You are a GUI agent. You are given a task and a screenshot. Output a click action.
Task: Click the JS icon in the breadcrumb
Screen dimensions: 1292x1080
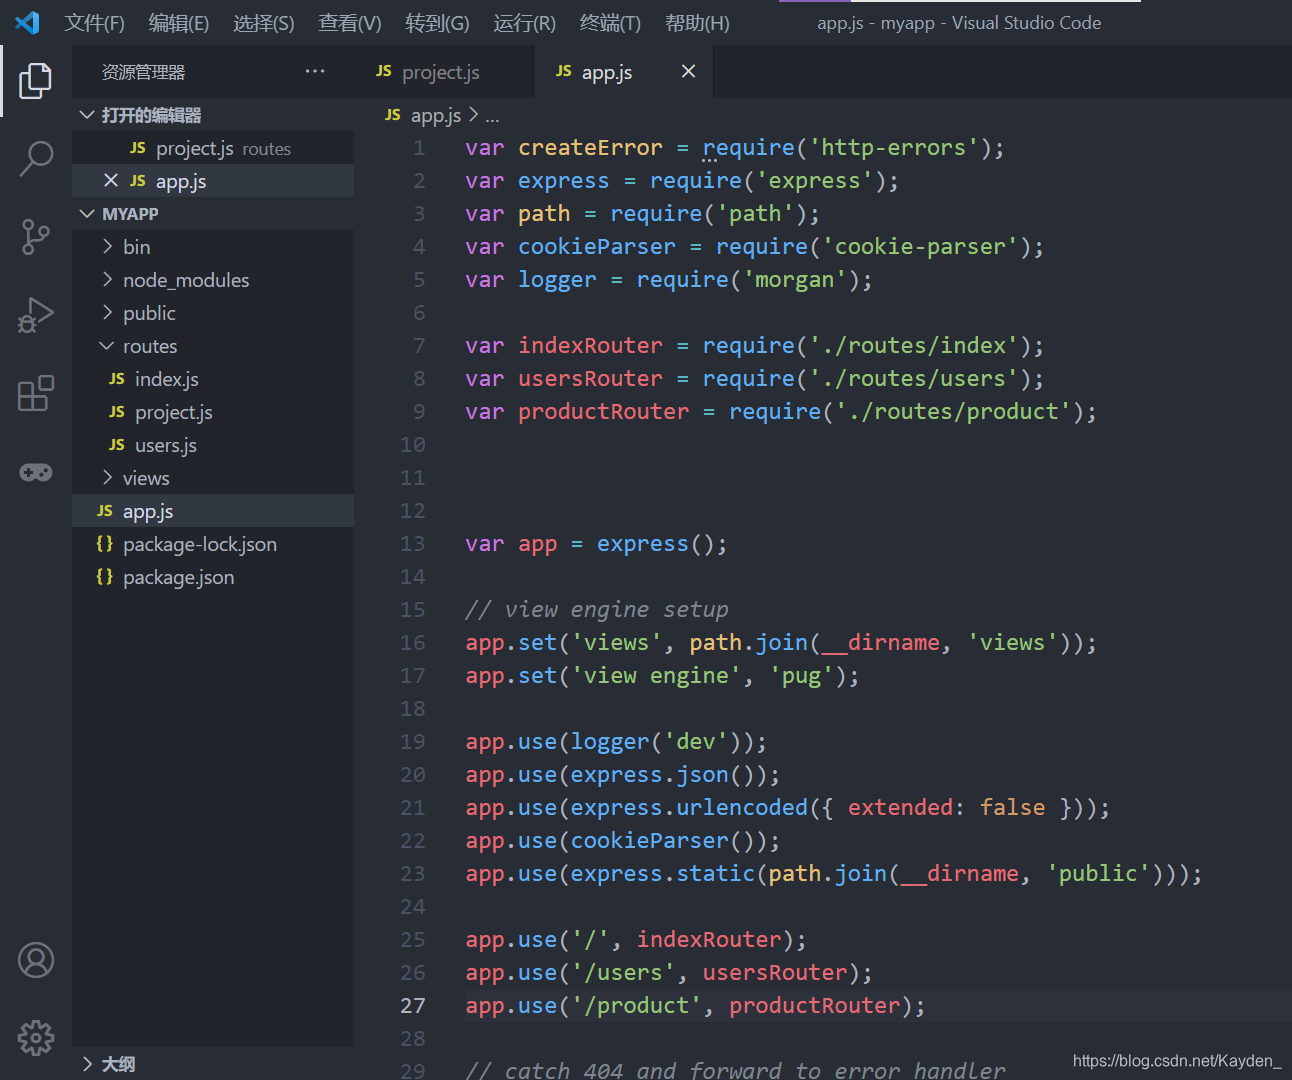pyautogui.click(x=393, y=115)
